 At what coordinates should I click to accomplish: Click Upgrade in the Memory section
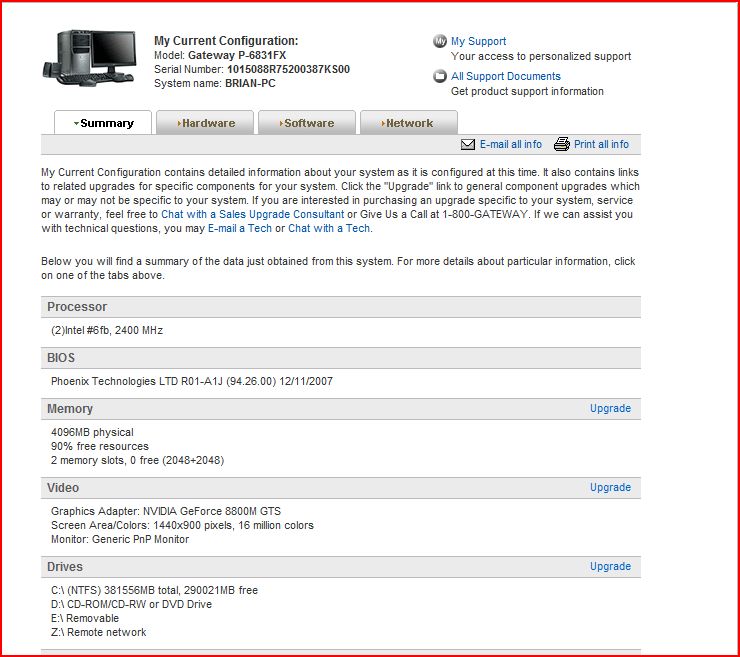point(610,408)
